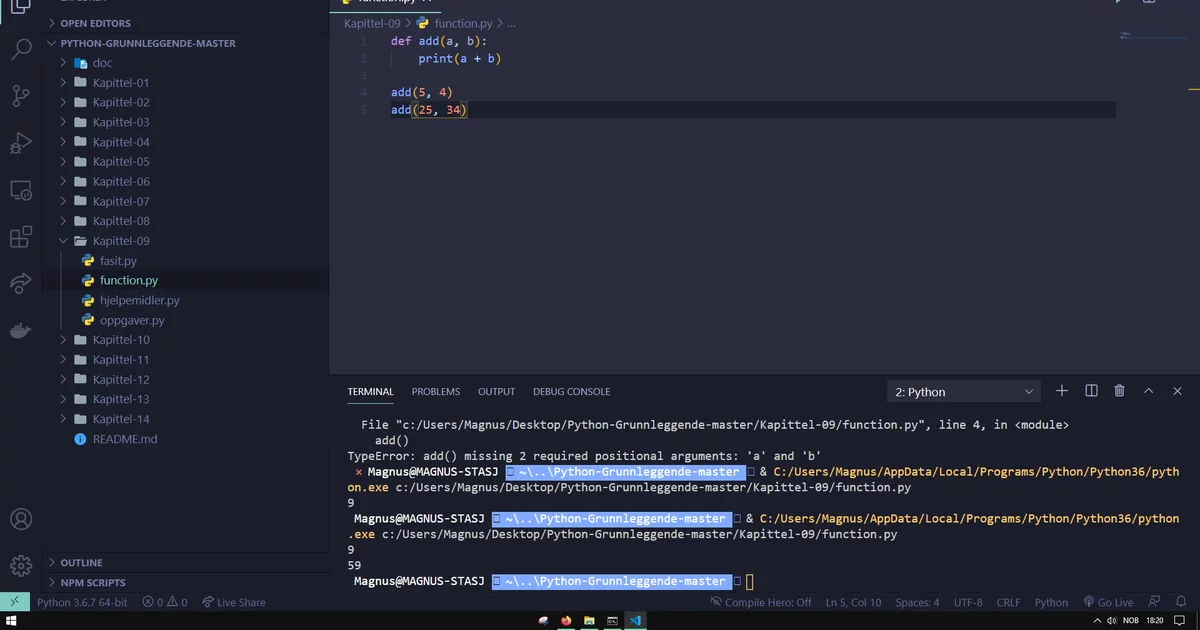
Task: Open the Extensions view
Action: [20, 237]
